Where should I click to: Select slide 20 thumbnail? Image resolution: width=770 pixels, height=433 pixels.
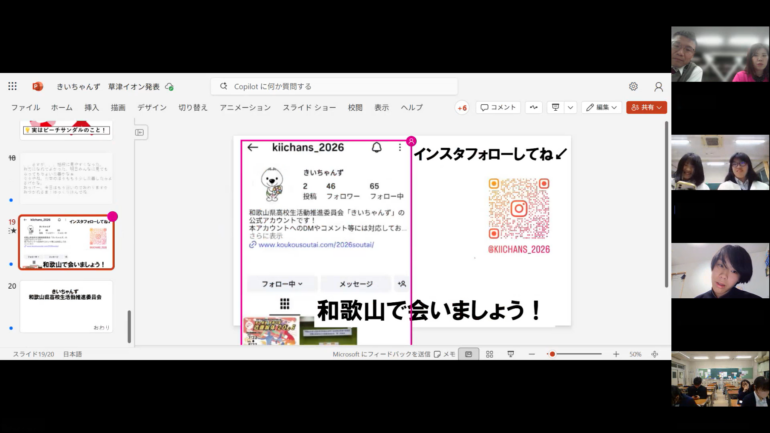coord(67,306)
